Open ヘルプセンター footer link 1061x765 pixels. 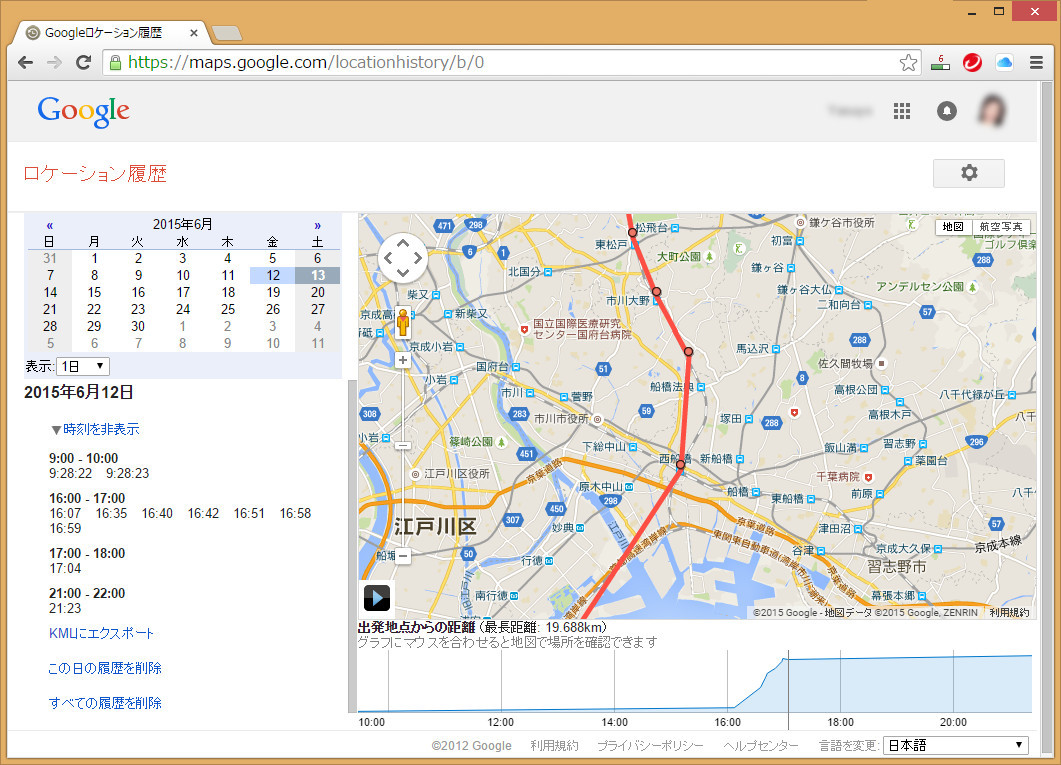click(761, 745)
